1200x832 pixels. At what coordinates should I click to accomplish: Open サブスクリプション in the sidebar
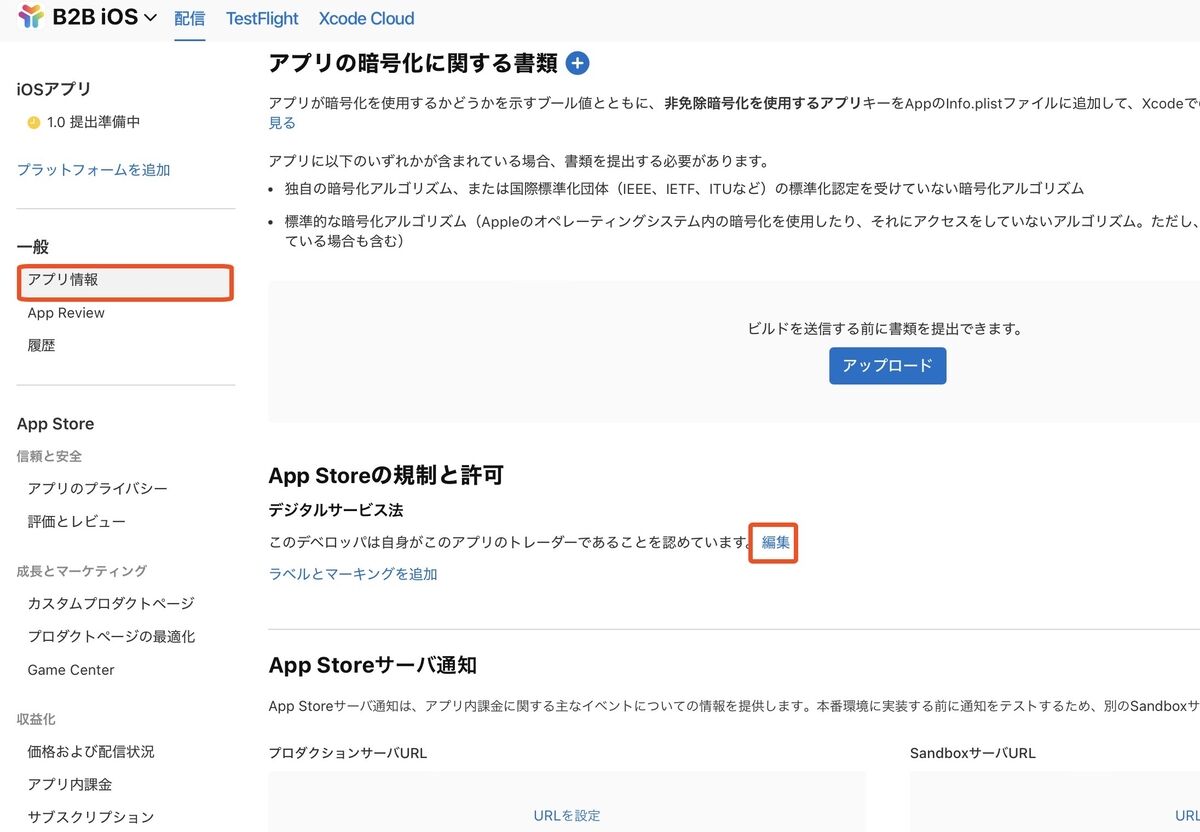[x=91, y=818]
